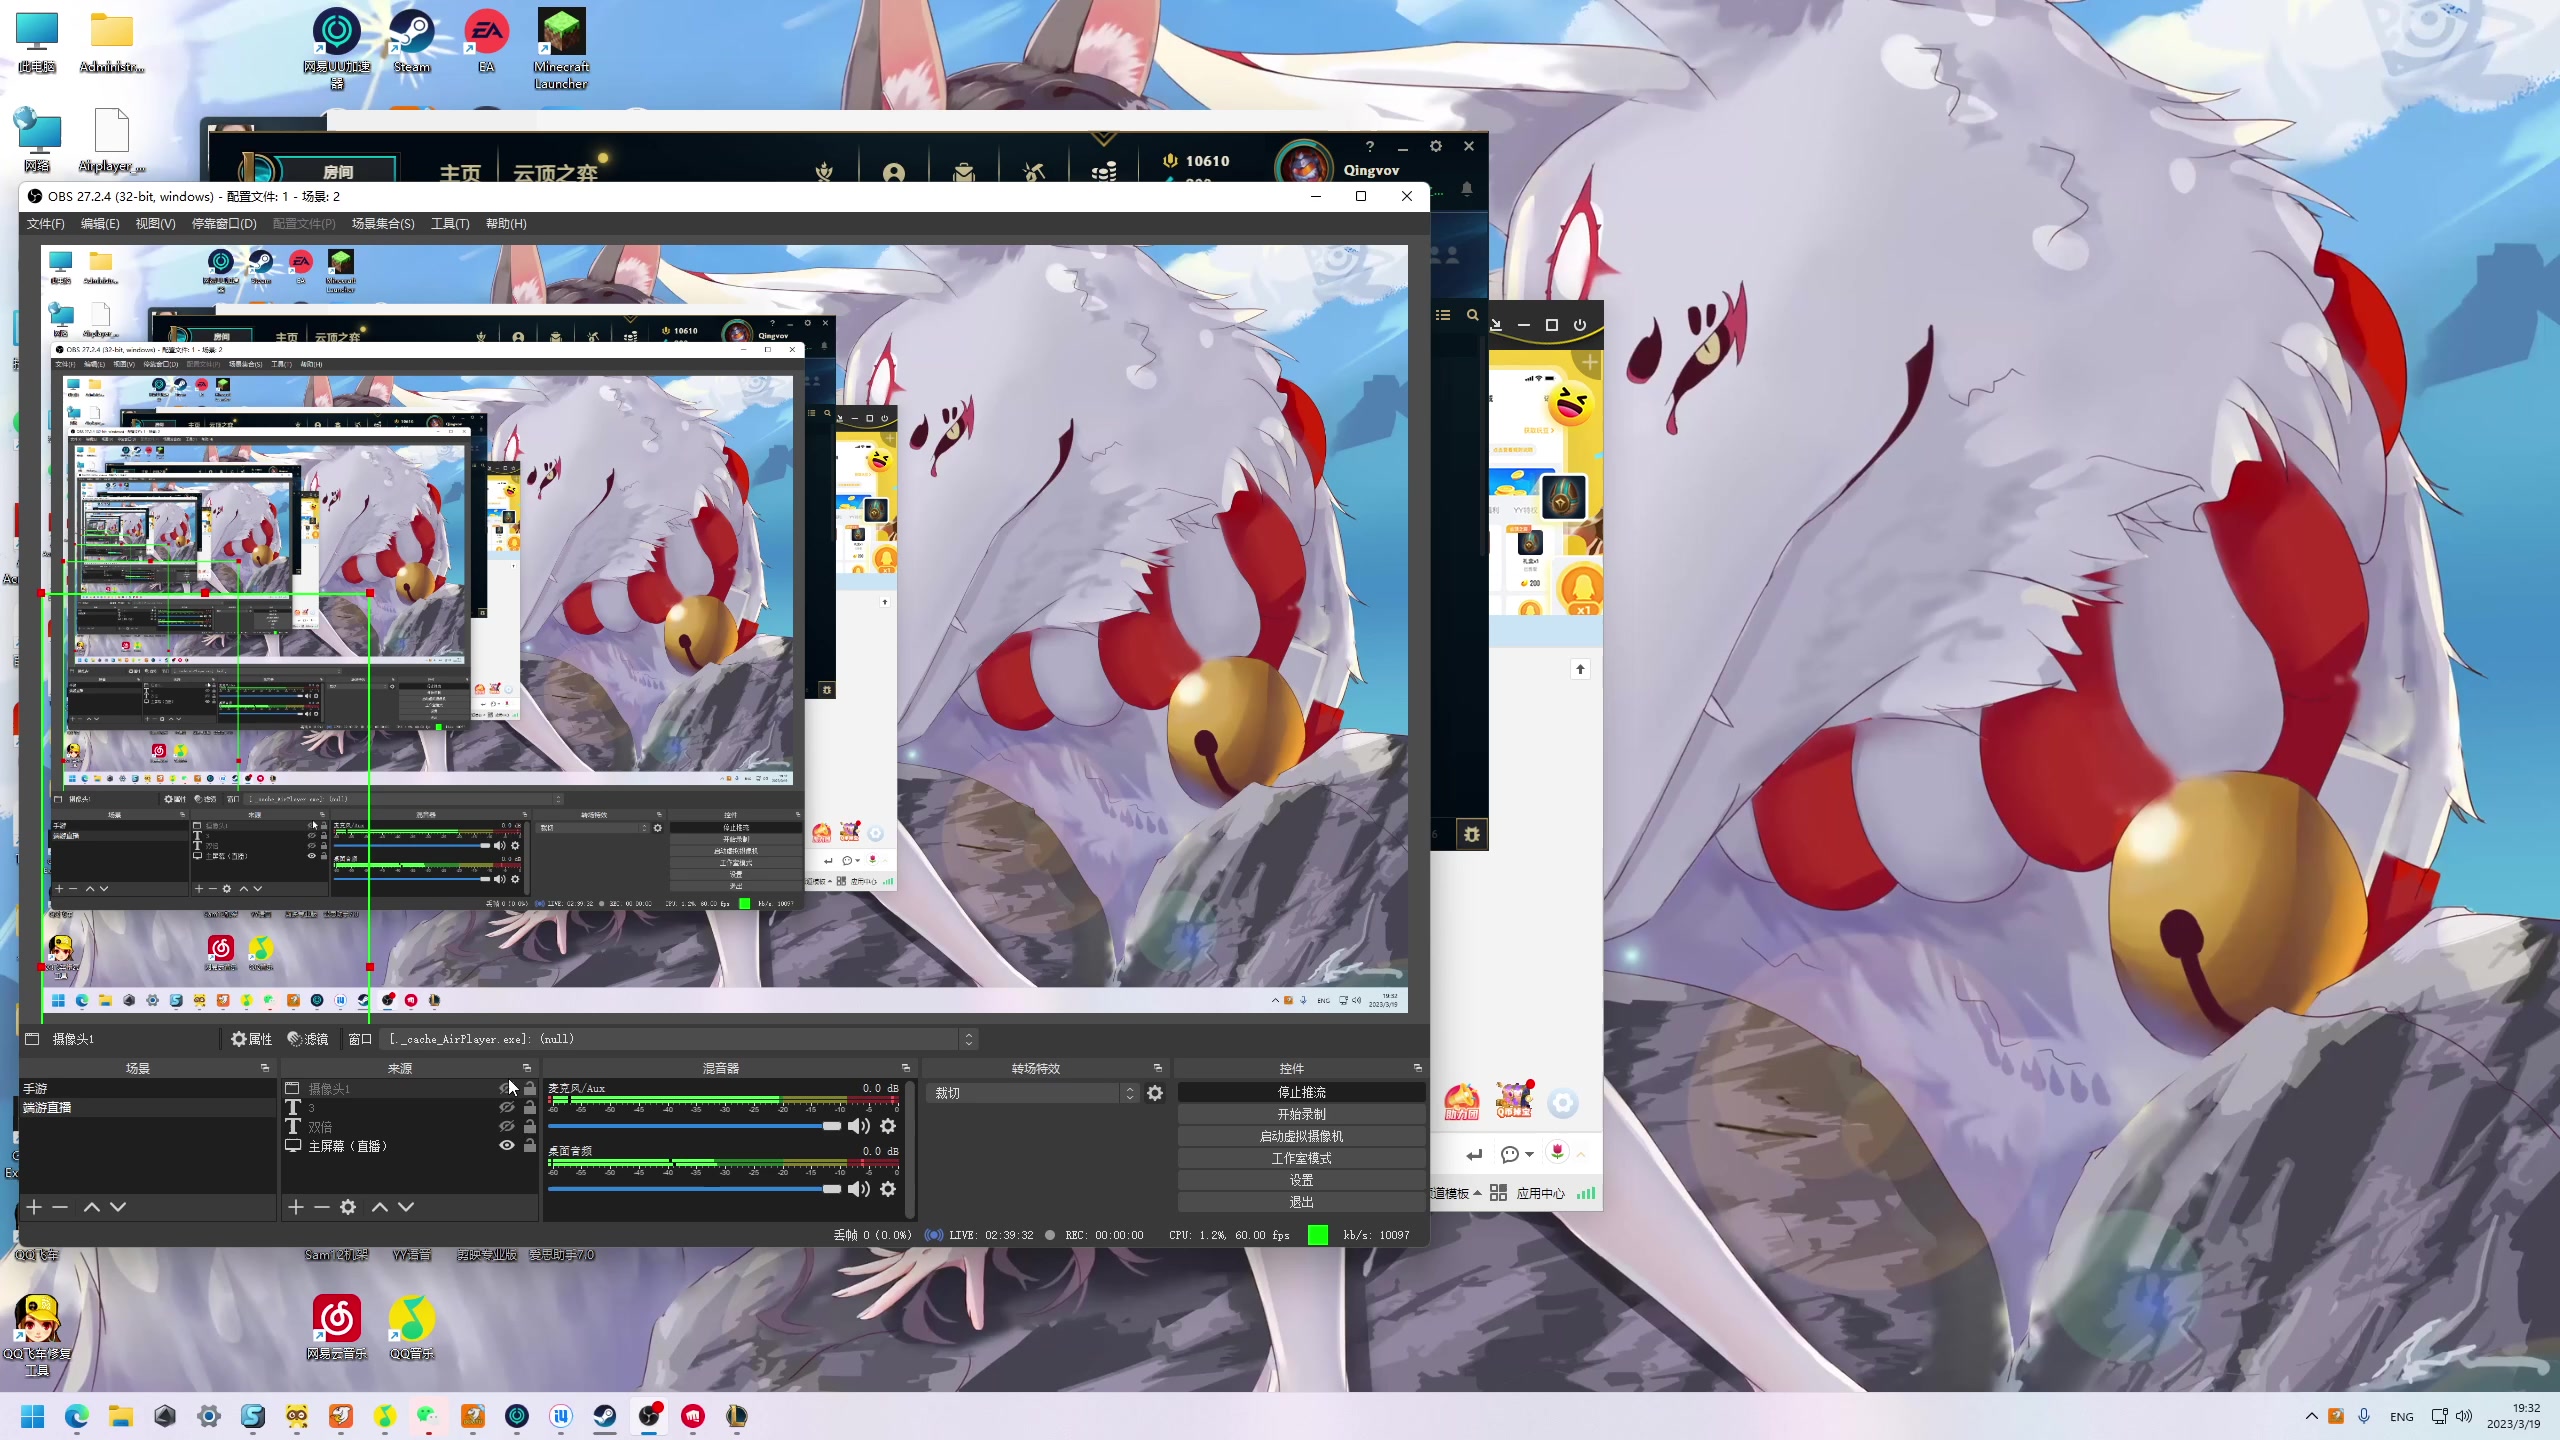Adjust the 麦克风/Aux volume slider
Screen dimensions: 2560x1440
click(695, 1126)
